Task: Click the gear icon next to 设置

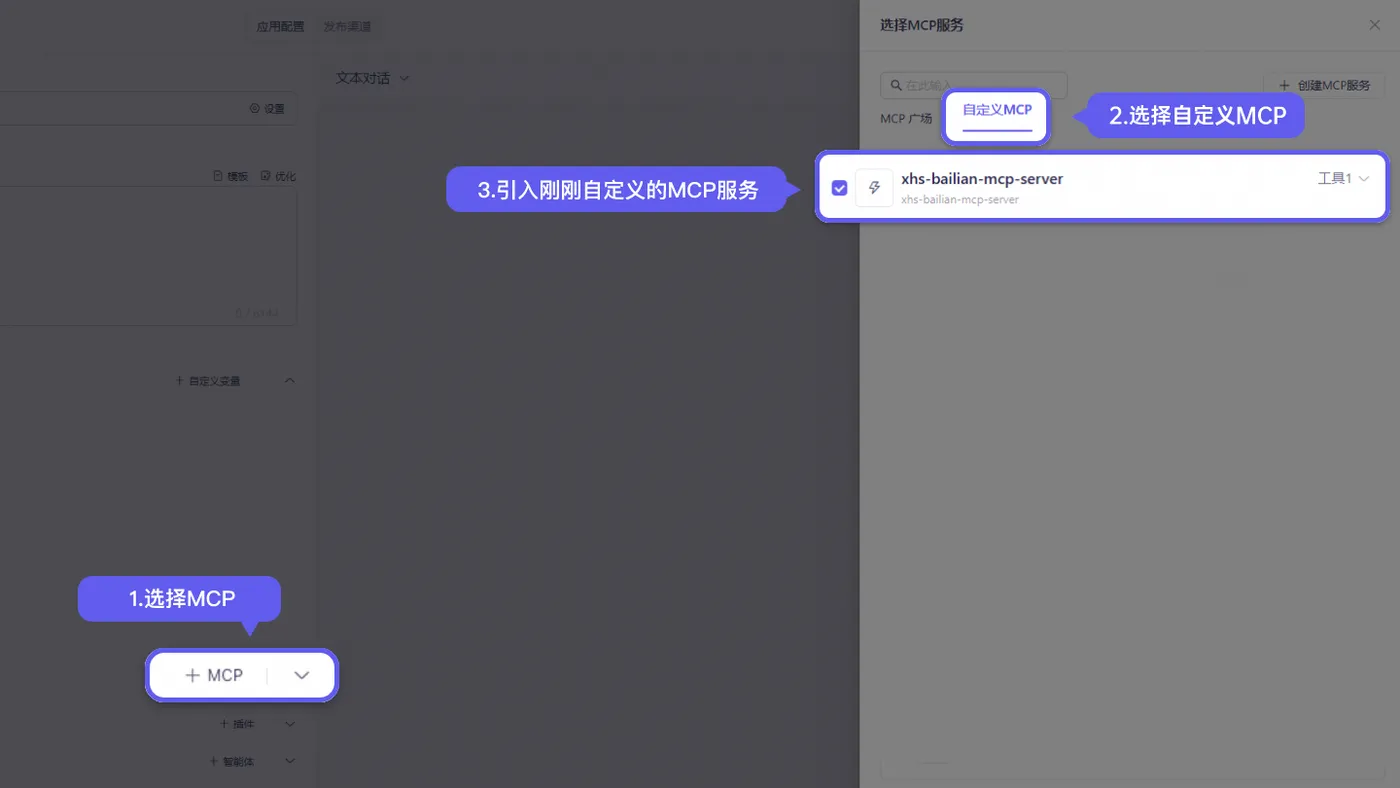Action: click(254, 108)
